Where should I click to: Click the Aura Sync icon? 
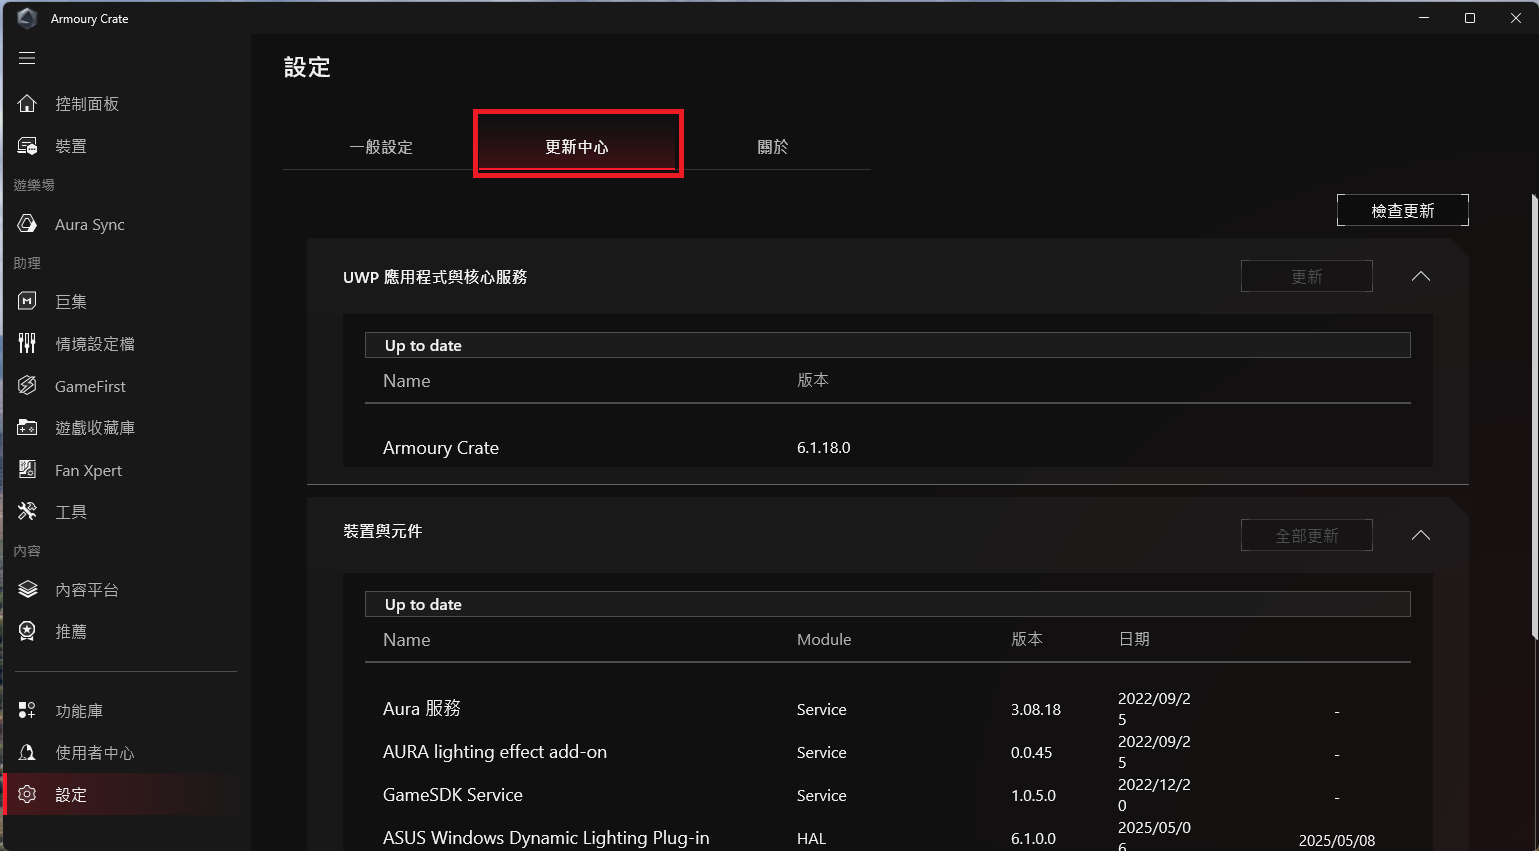pyautogui.click(x=27, y=224)
